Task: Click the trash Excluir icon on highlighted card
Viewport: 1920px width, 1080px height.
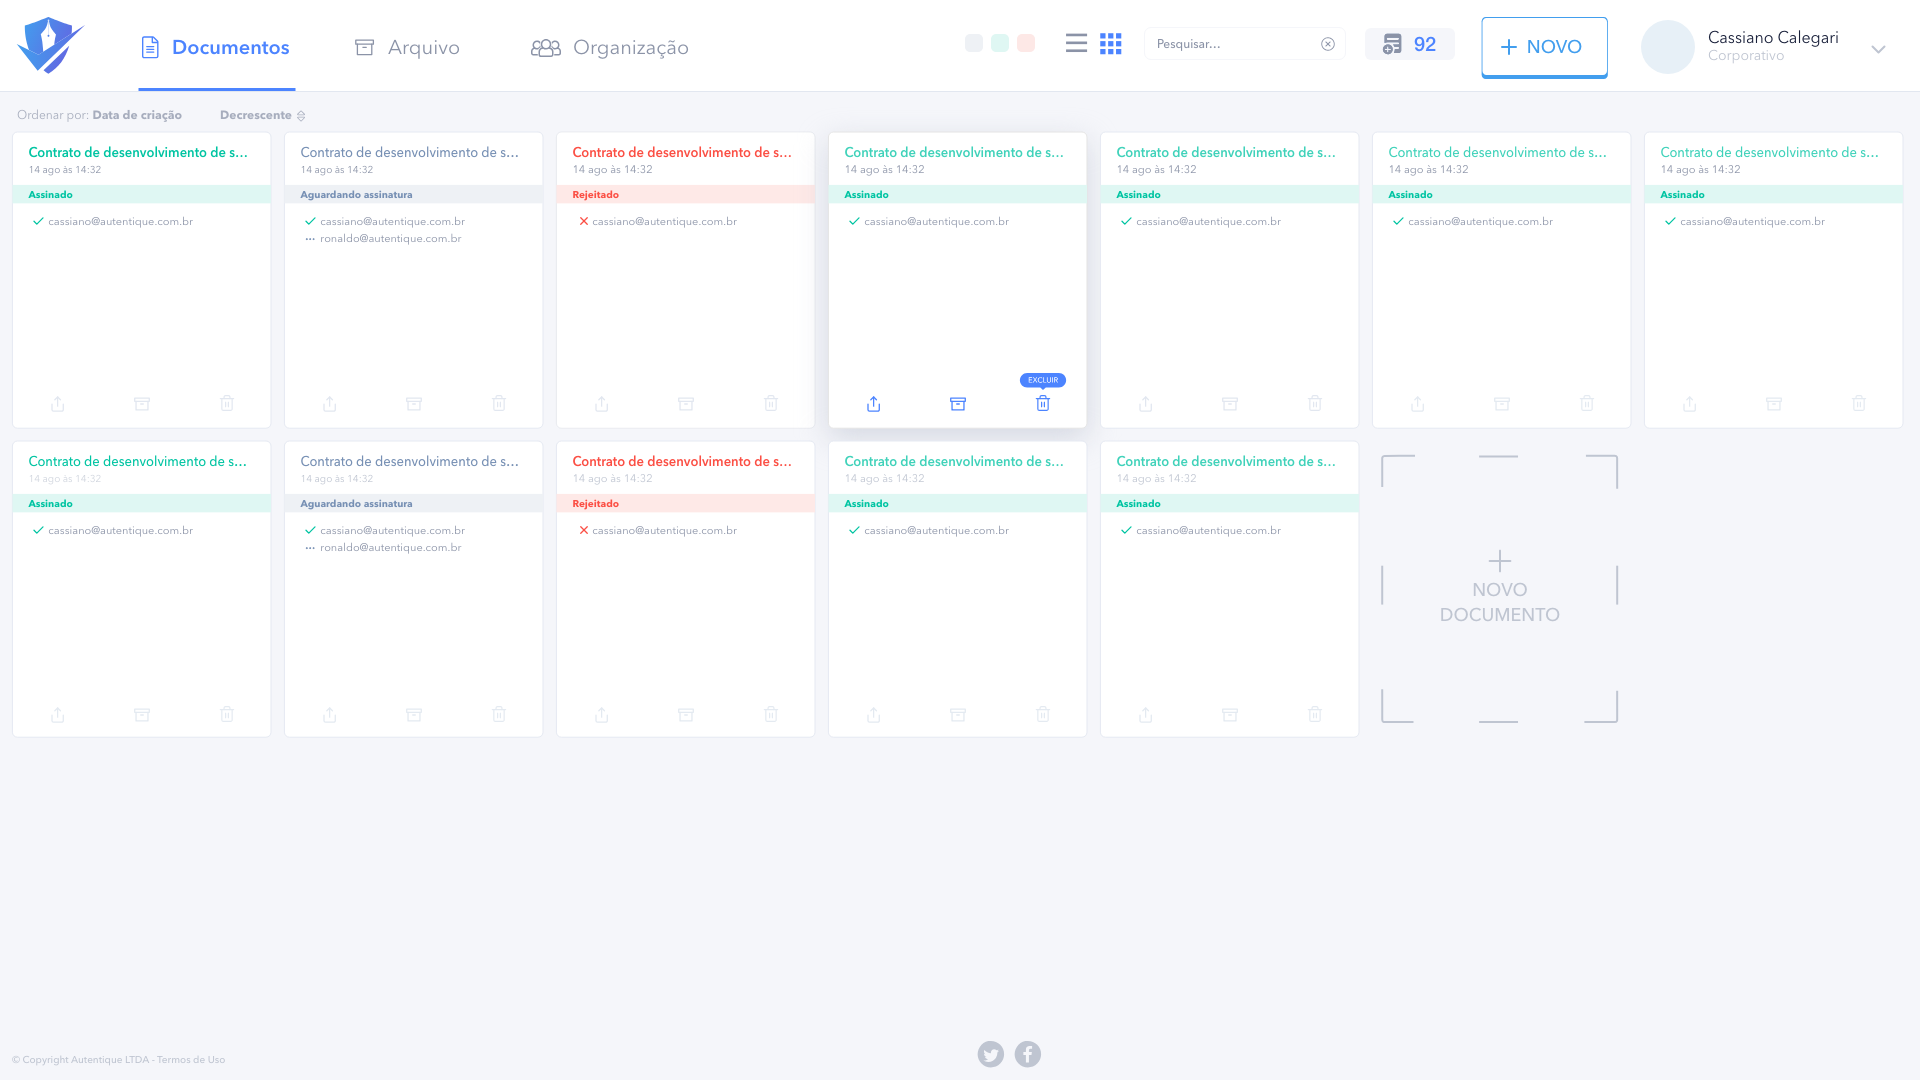Action: [1042, 404]
